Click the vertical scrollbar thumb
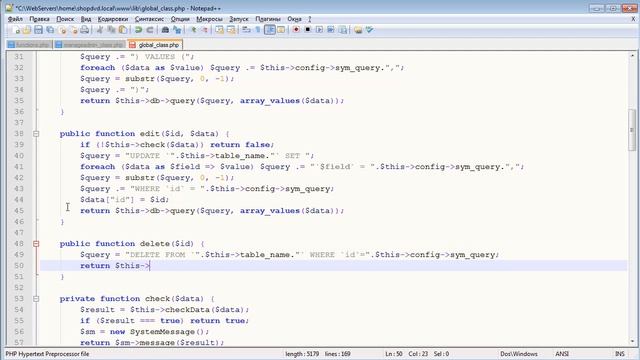 click(632, 130)
